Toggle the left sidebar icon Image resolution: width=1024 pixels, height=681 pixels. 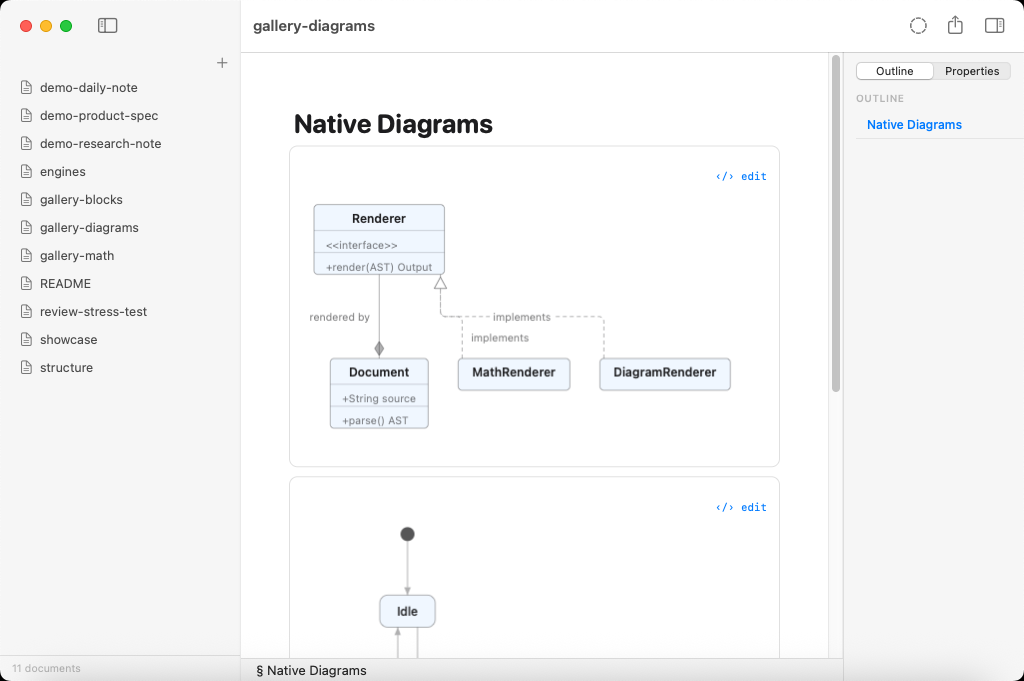click(107, 25)
